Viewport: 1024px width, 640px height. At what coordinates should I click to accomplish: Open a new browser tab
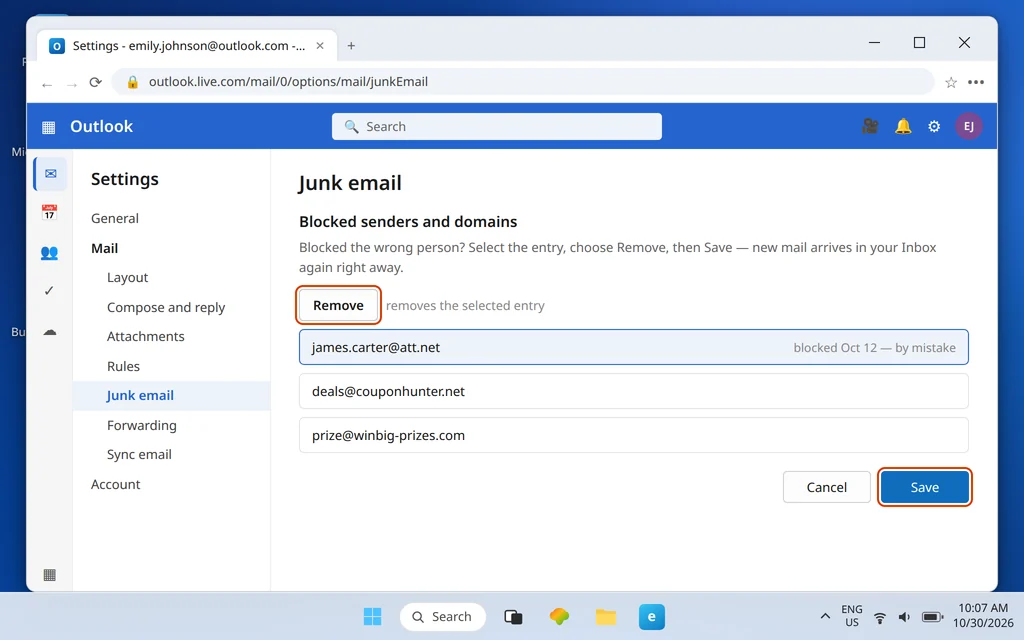[x=351, y=46]
